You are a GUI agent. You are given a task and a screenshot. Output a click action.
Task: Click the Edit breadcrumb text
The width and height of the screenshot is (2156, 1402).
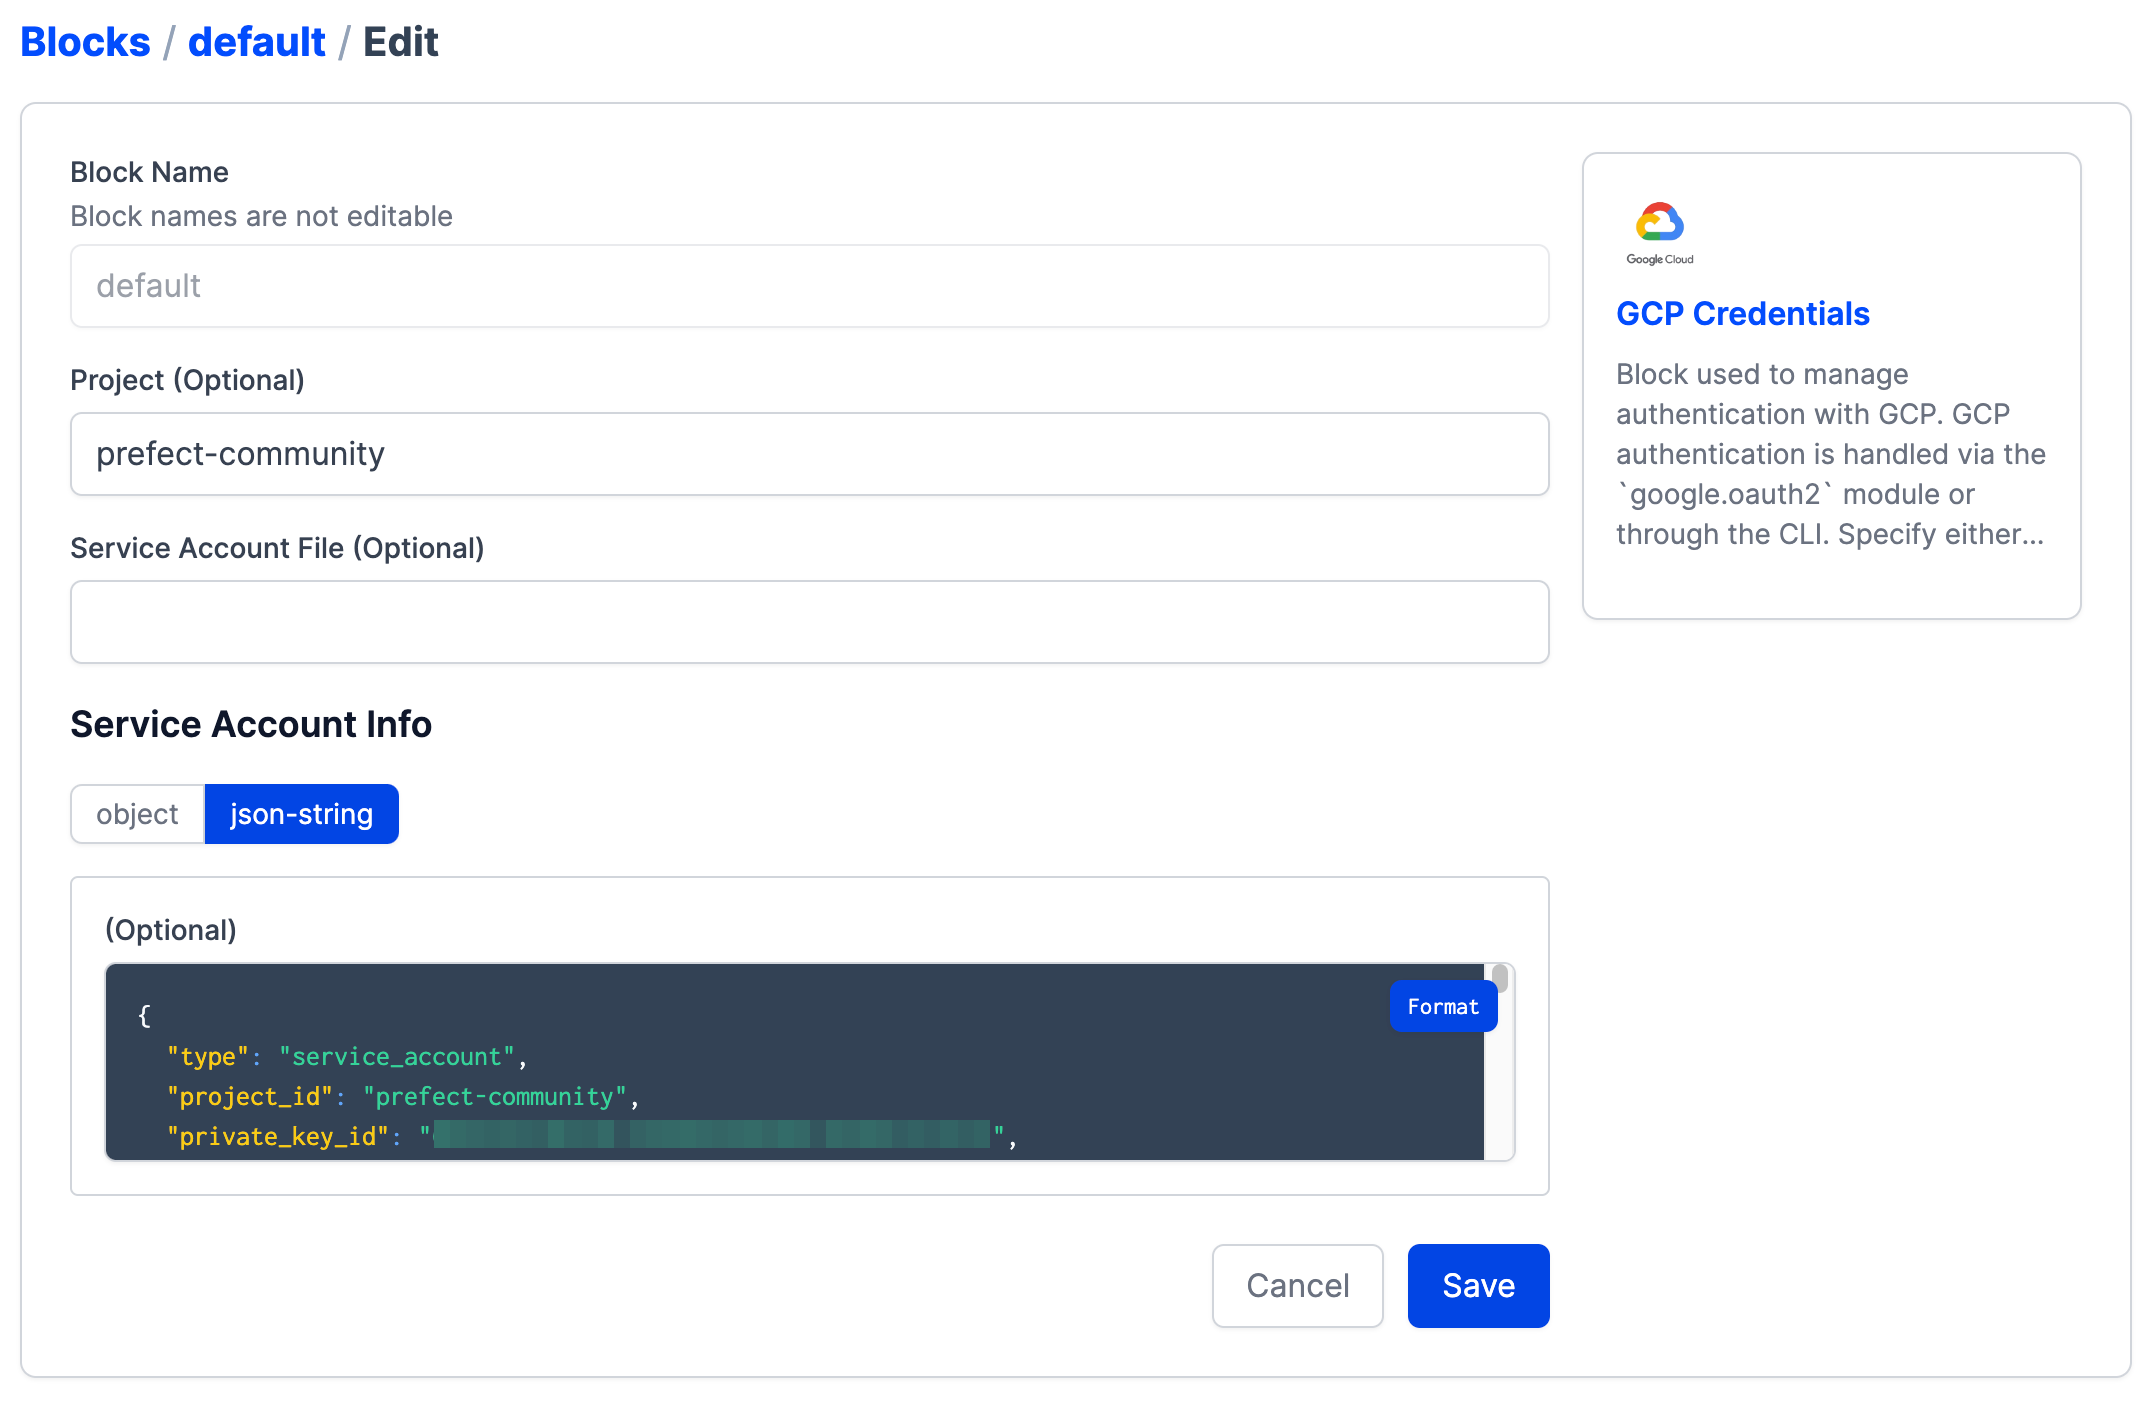tap(400, 42)
